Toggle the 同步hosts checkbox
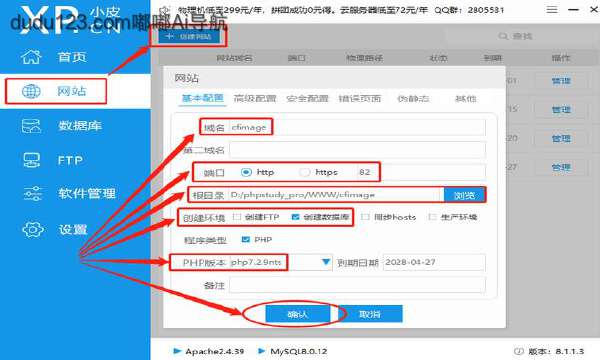 [x=365, y=217]
